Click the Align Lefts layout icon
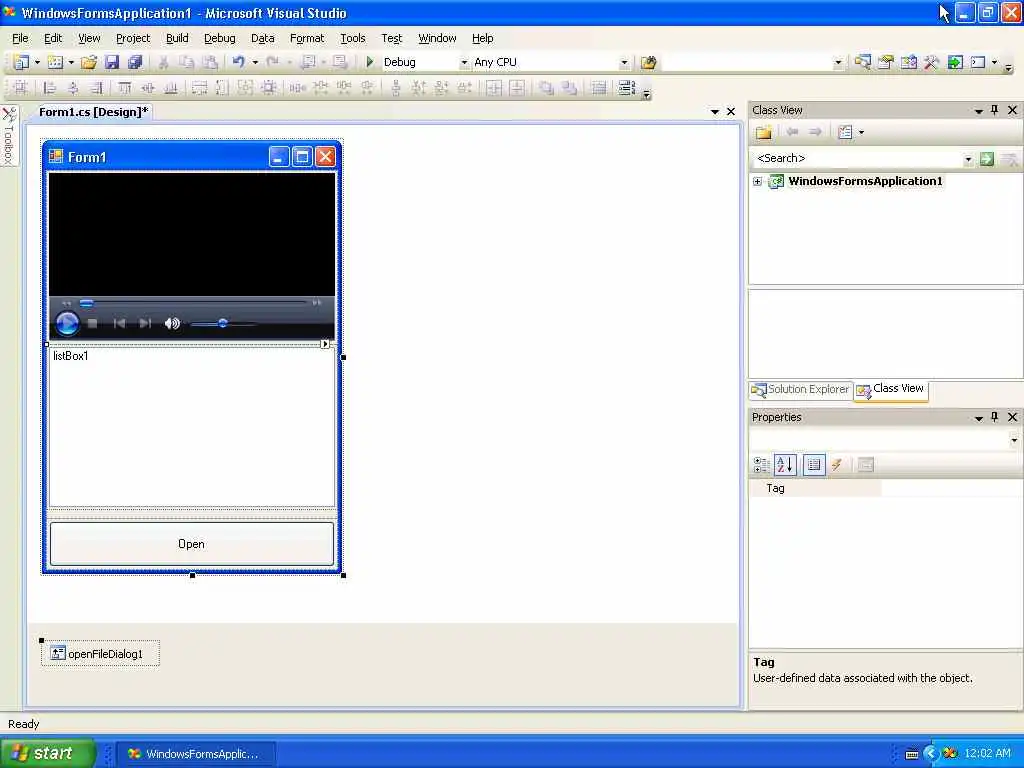The height and width of the screenshot is (768, 1024). coord(49,87)
